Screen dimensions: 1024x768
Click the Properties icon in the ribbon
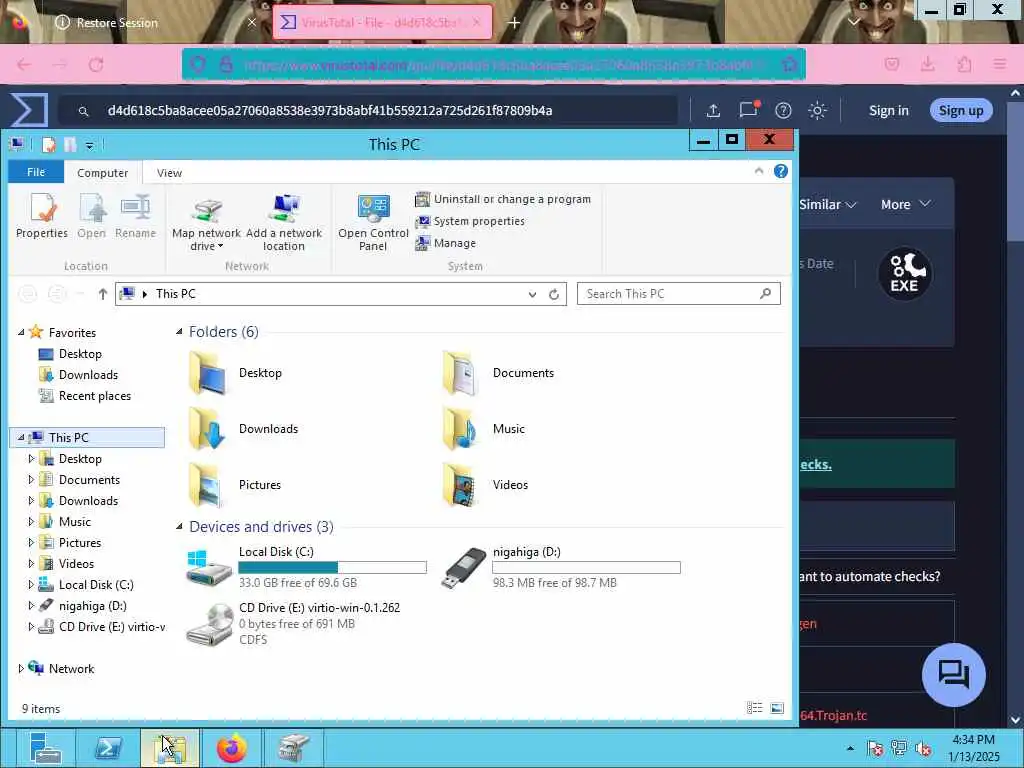[x=42, y=216]
